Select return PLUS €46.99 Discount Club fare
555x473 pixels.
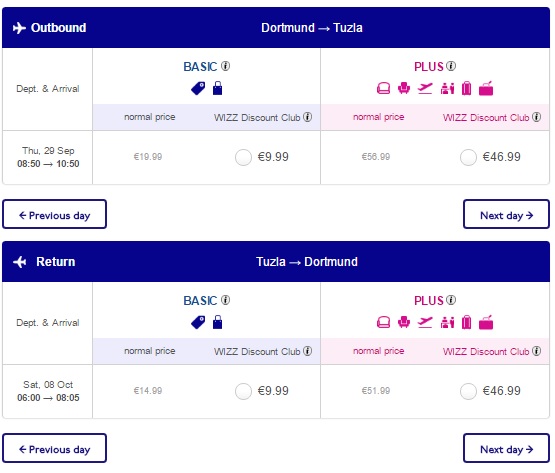[468, 391]
